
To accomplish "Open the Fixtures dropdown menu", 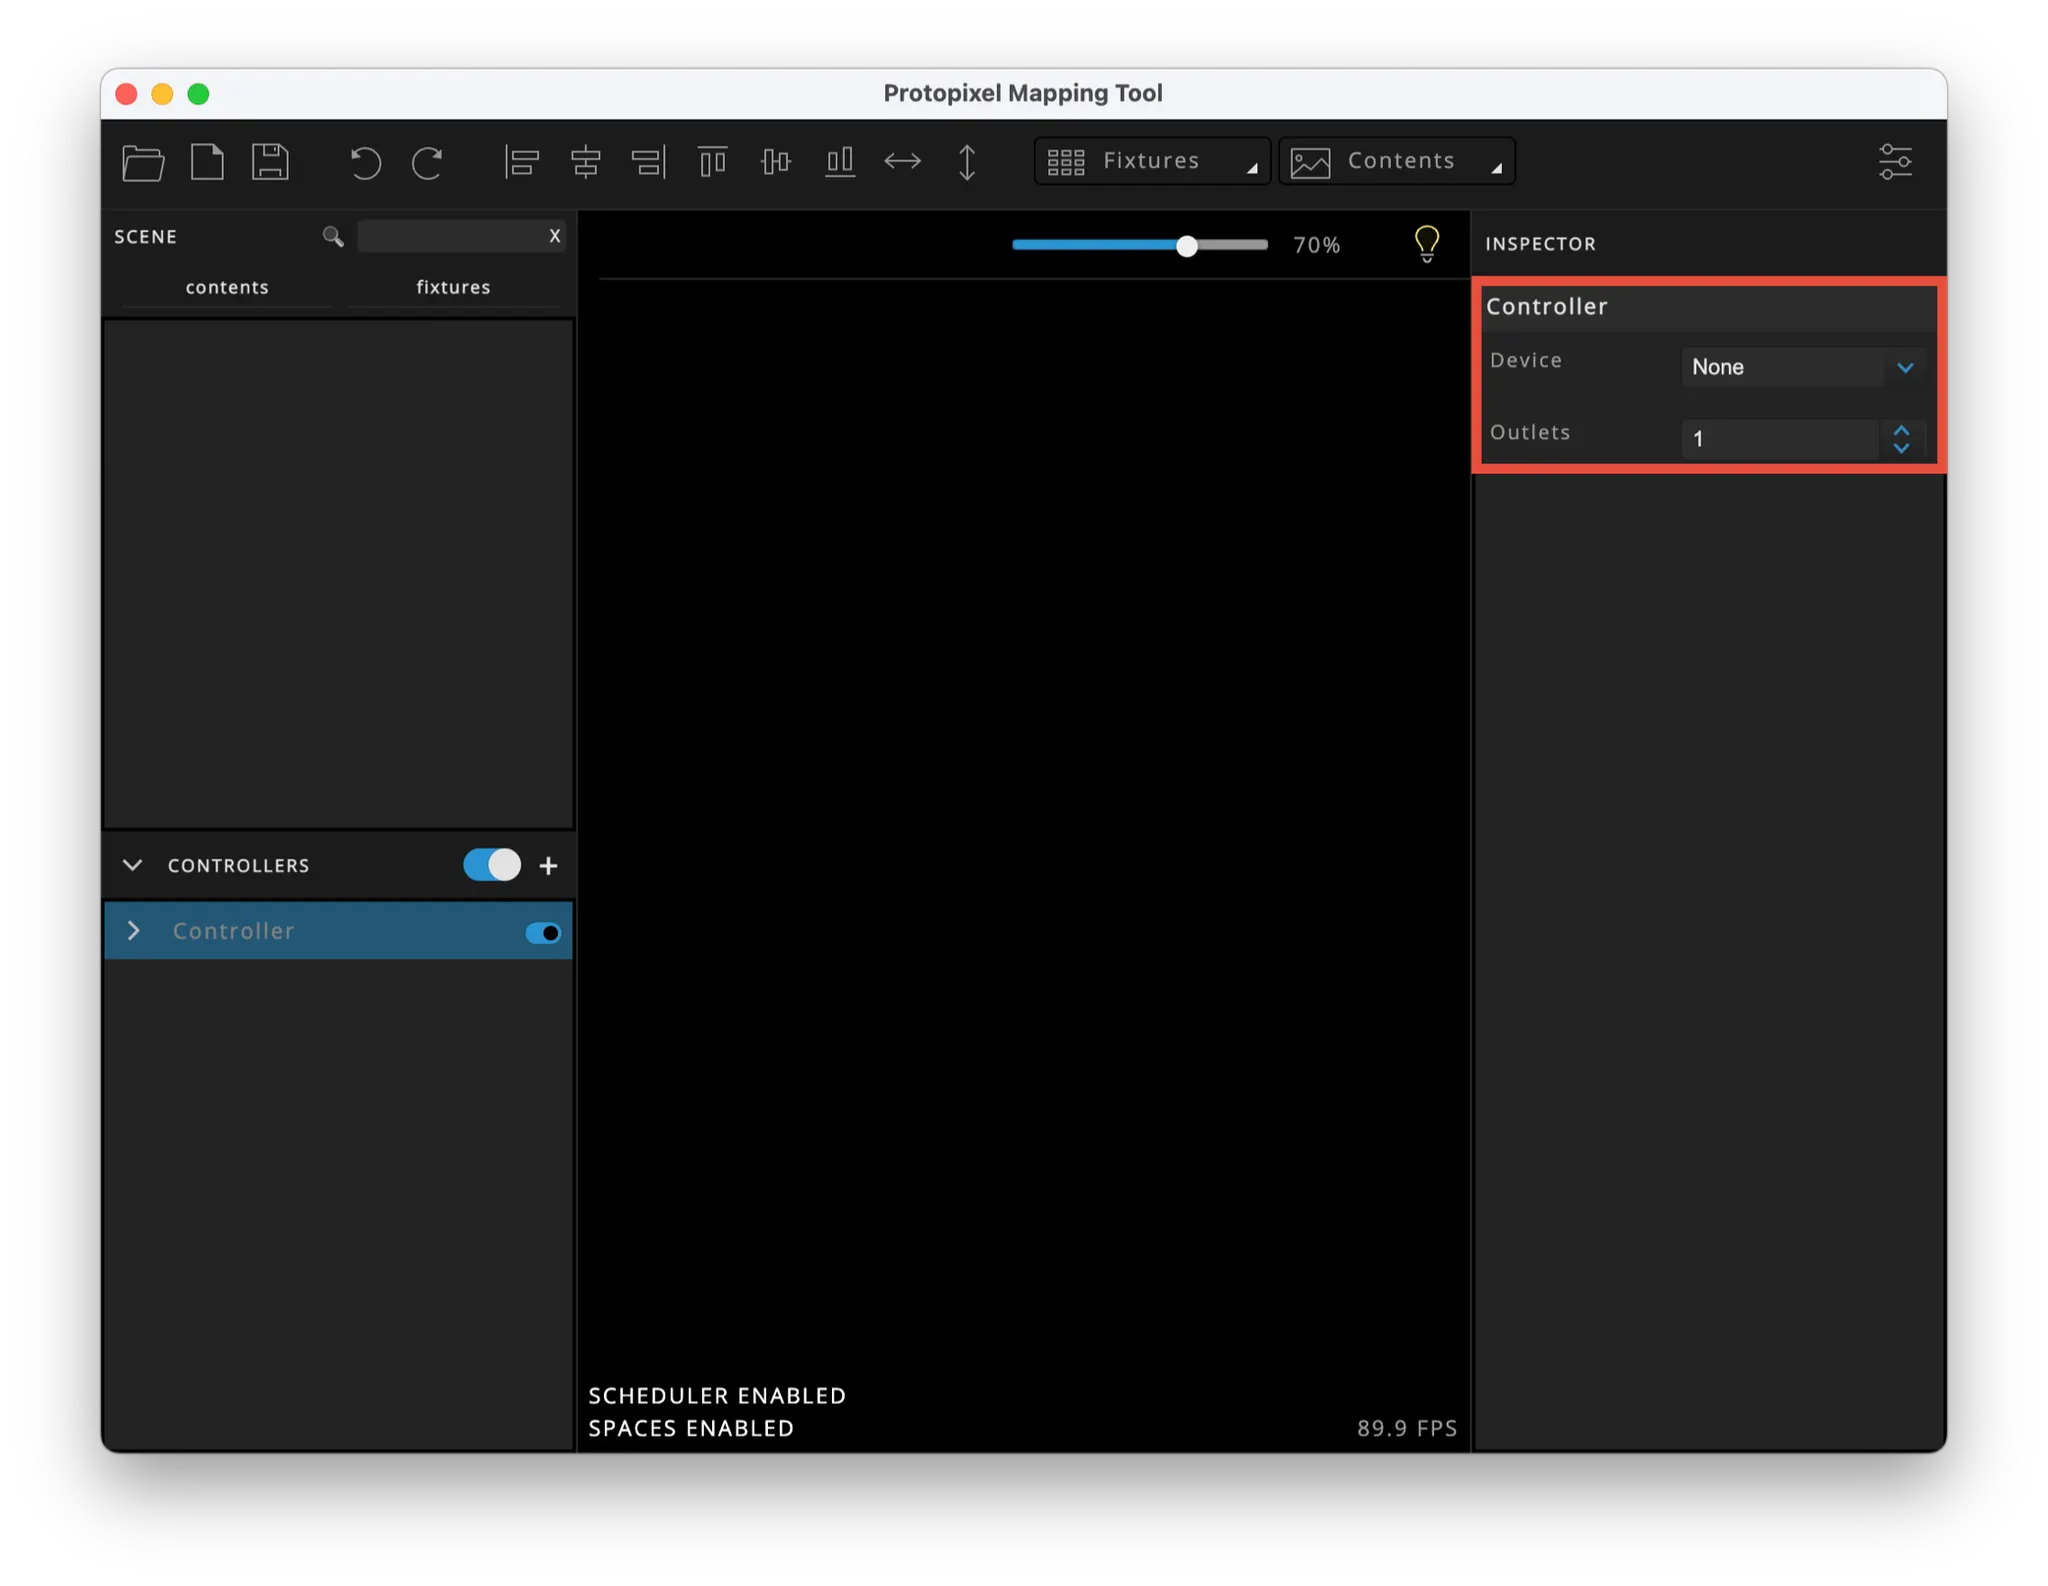I will tap(1152, 162).
